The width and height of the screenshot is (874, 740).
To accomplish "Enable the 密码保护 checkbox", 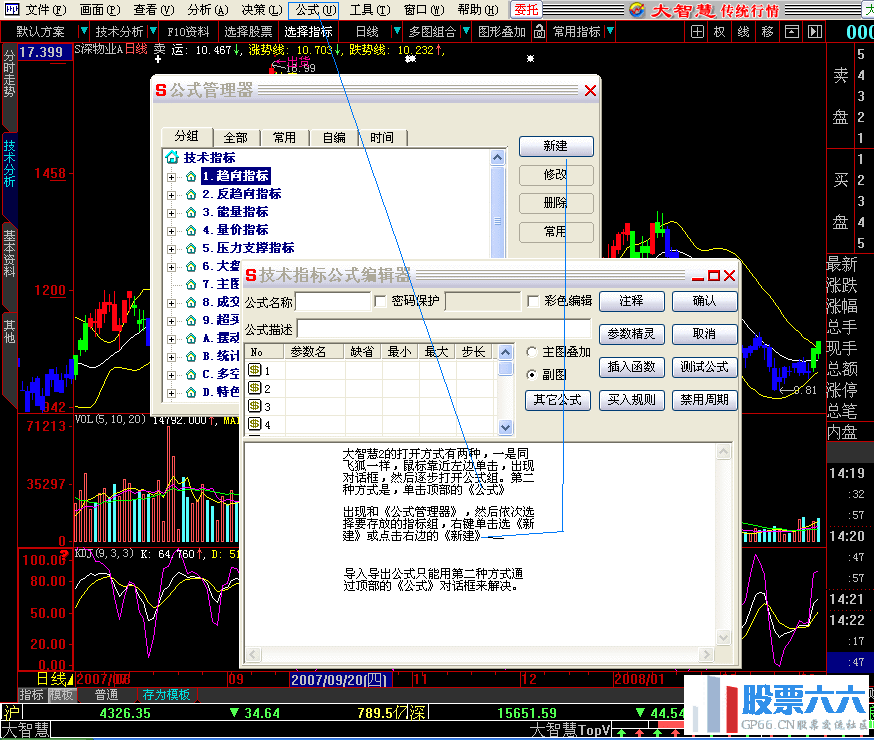I will tap(380, 302).
